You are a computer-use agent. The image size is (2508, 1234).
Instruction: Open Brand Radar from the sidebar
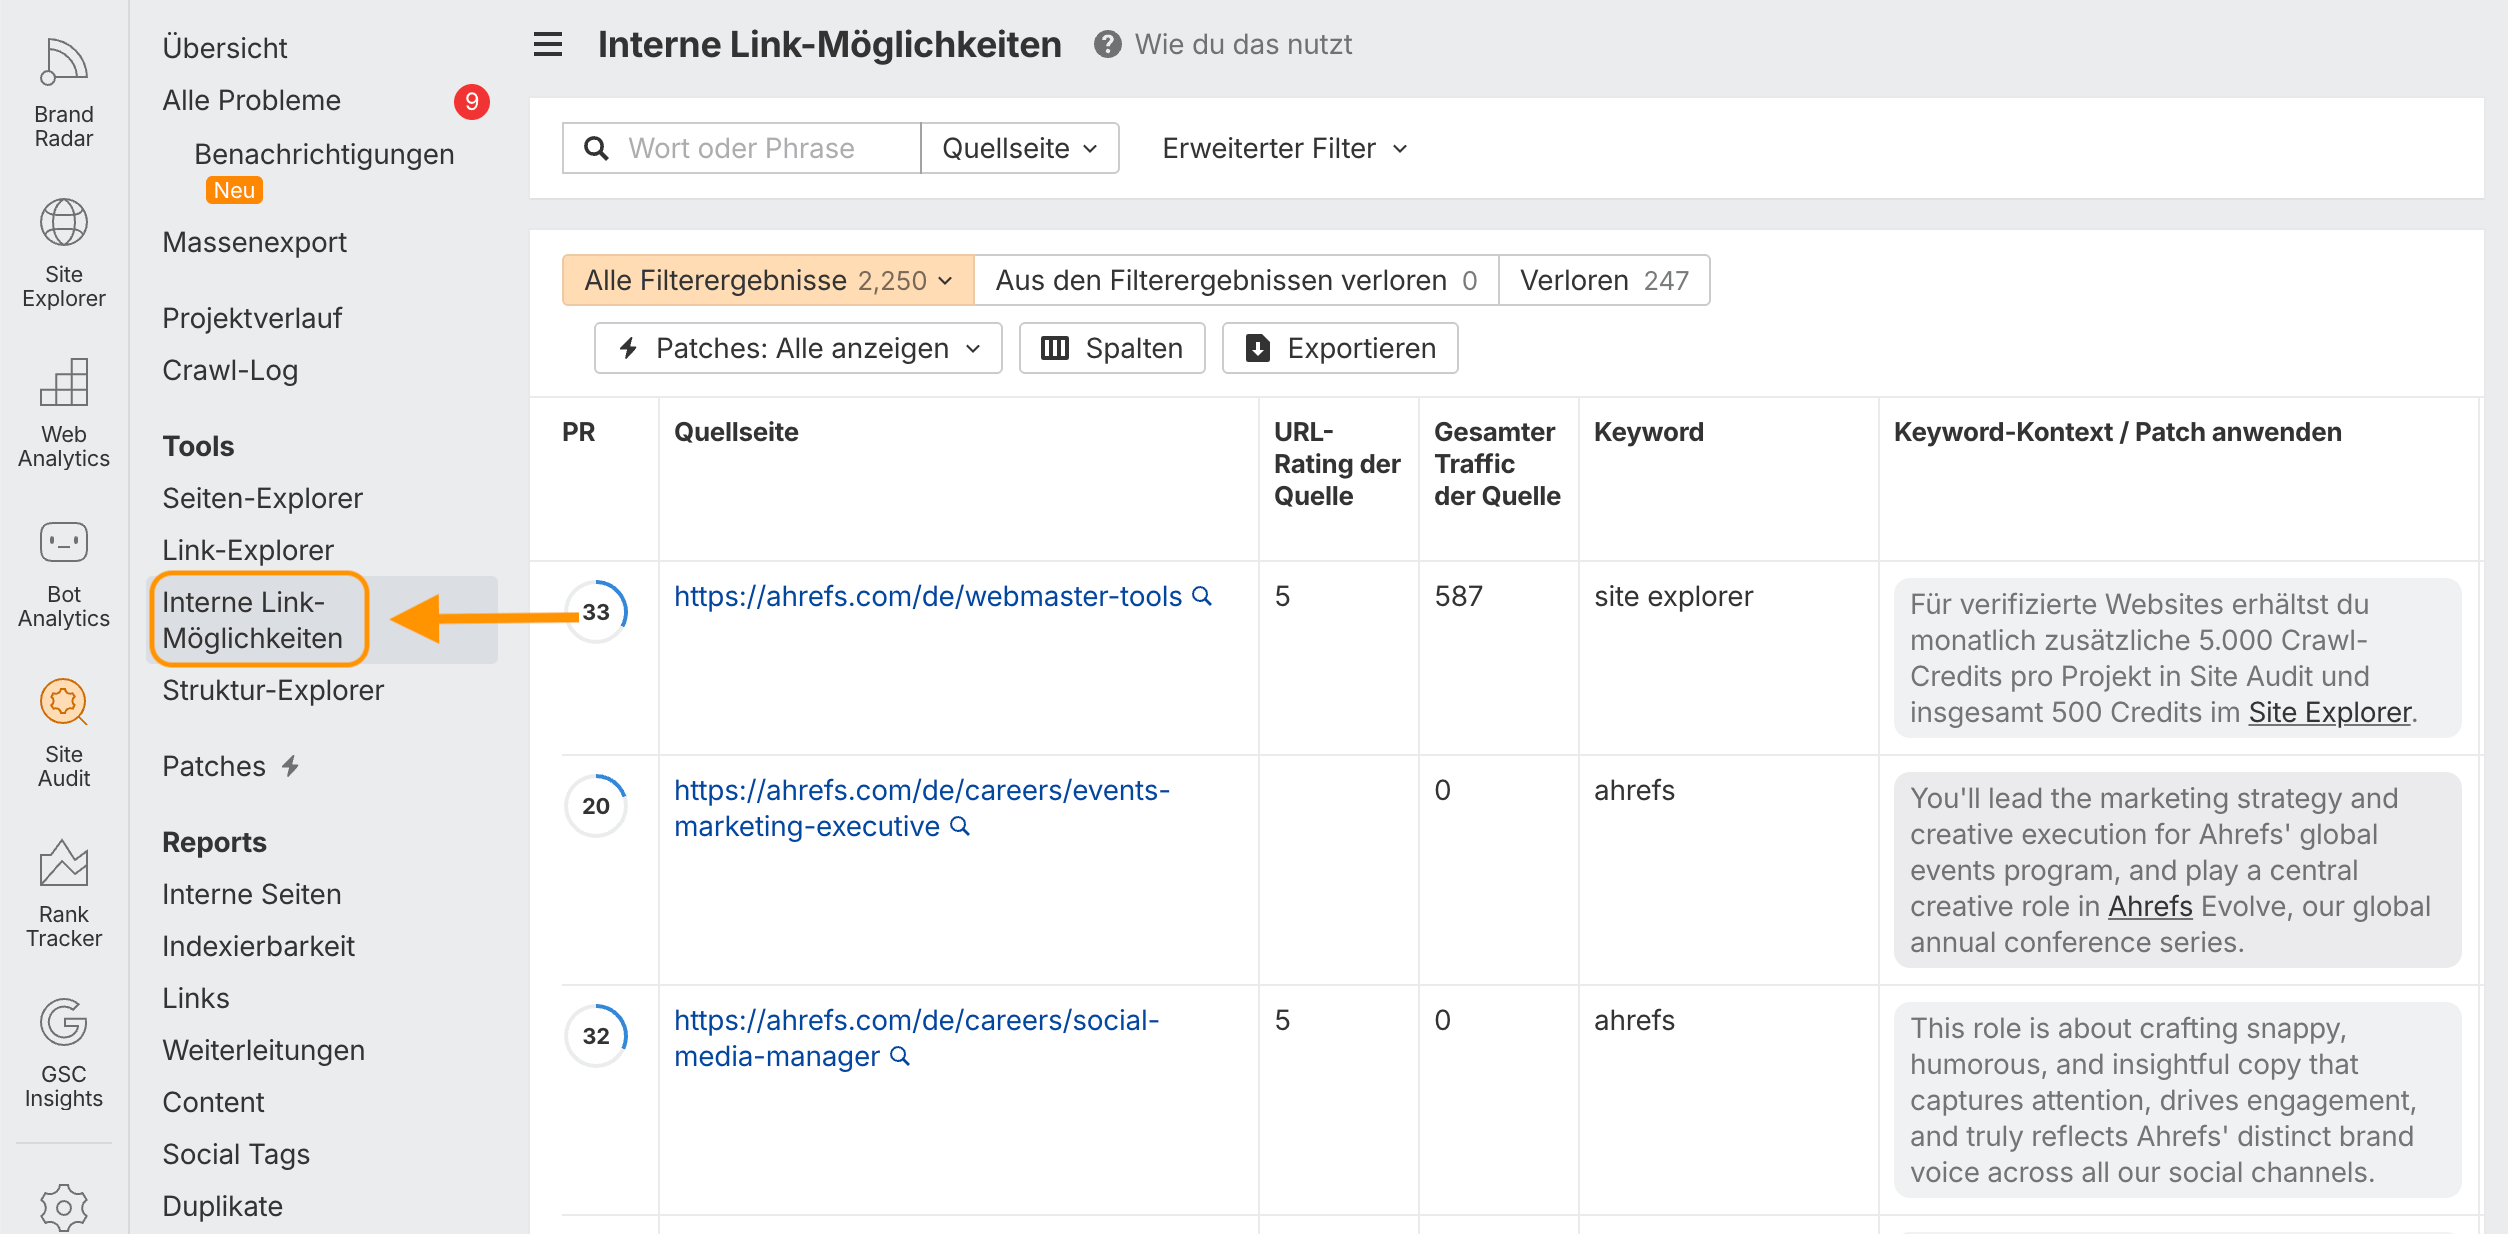tap(64, 93)
